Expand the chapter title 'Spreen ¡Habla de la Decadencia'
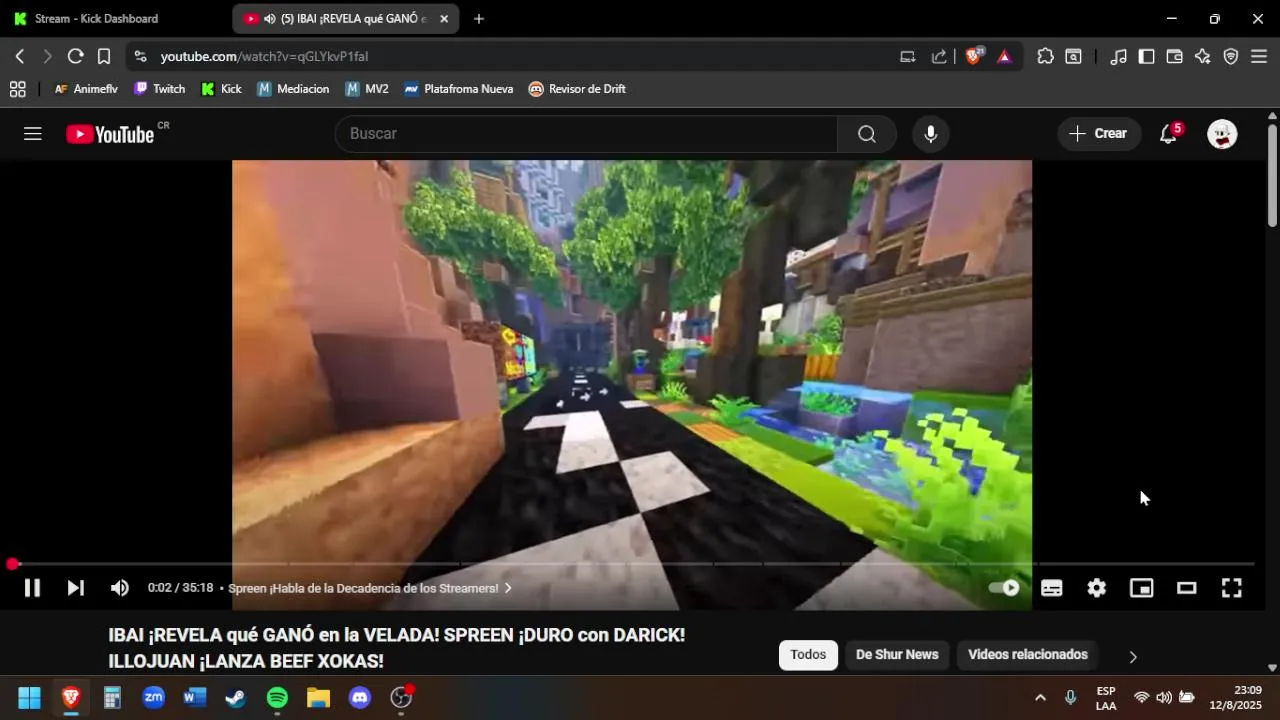 pos(369,588)
